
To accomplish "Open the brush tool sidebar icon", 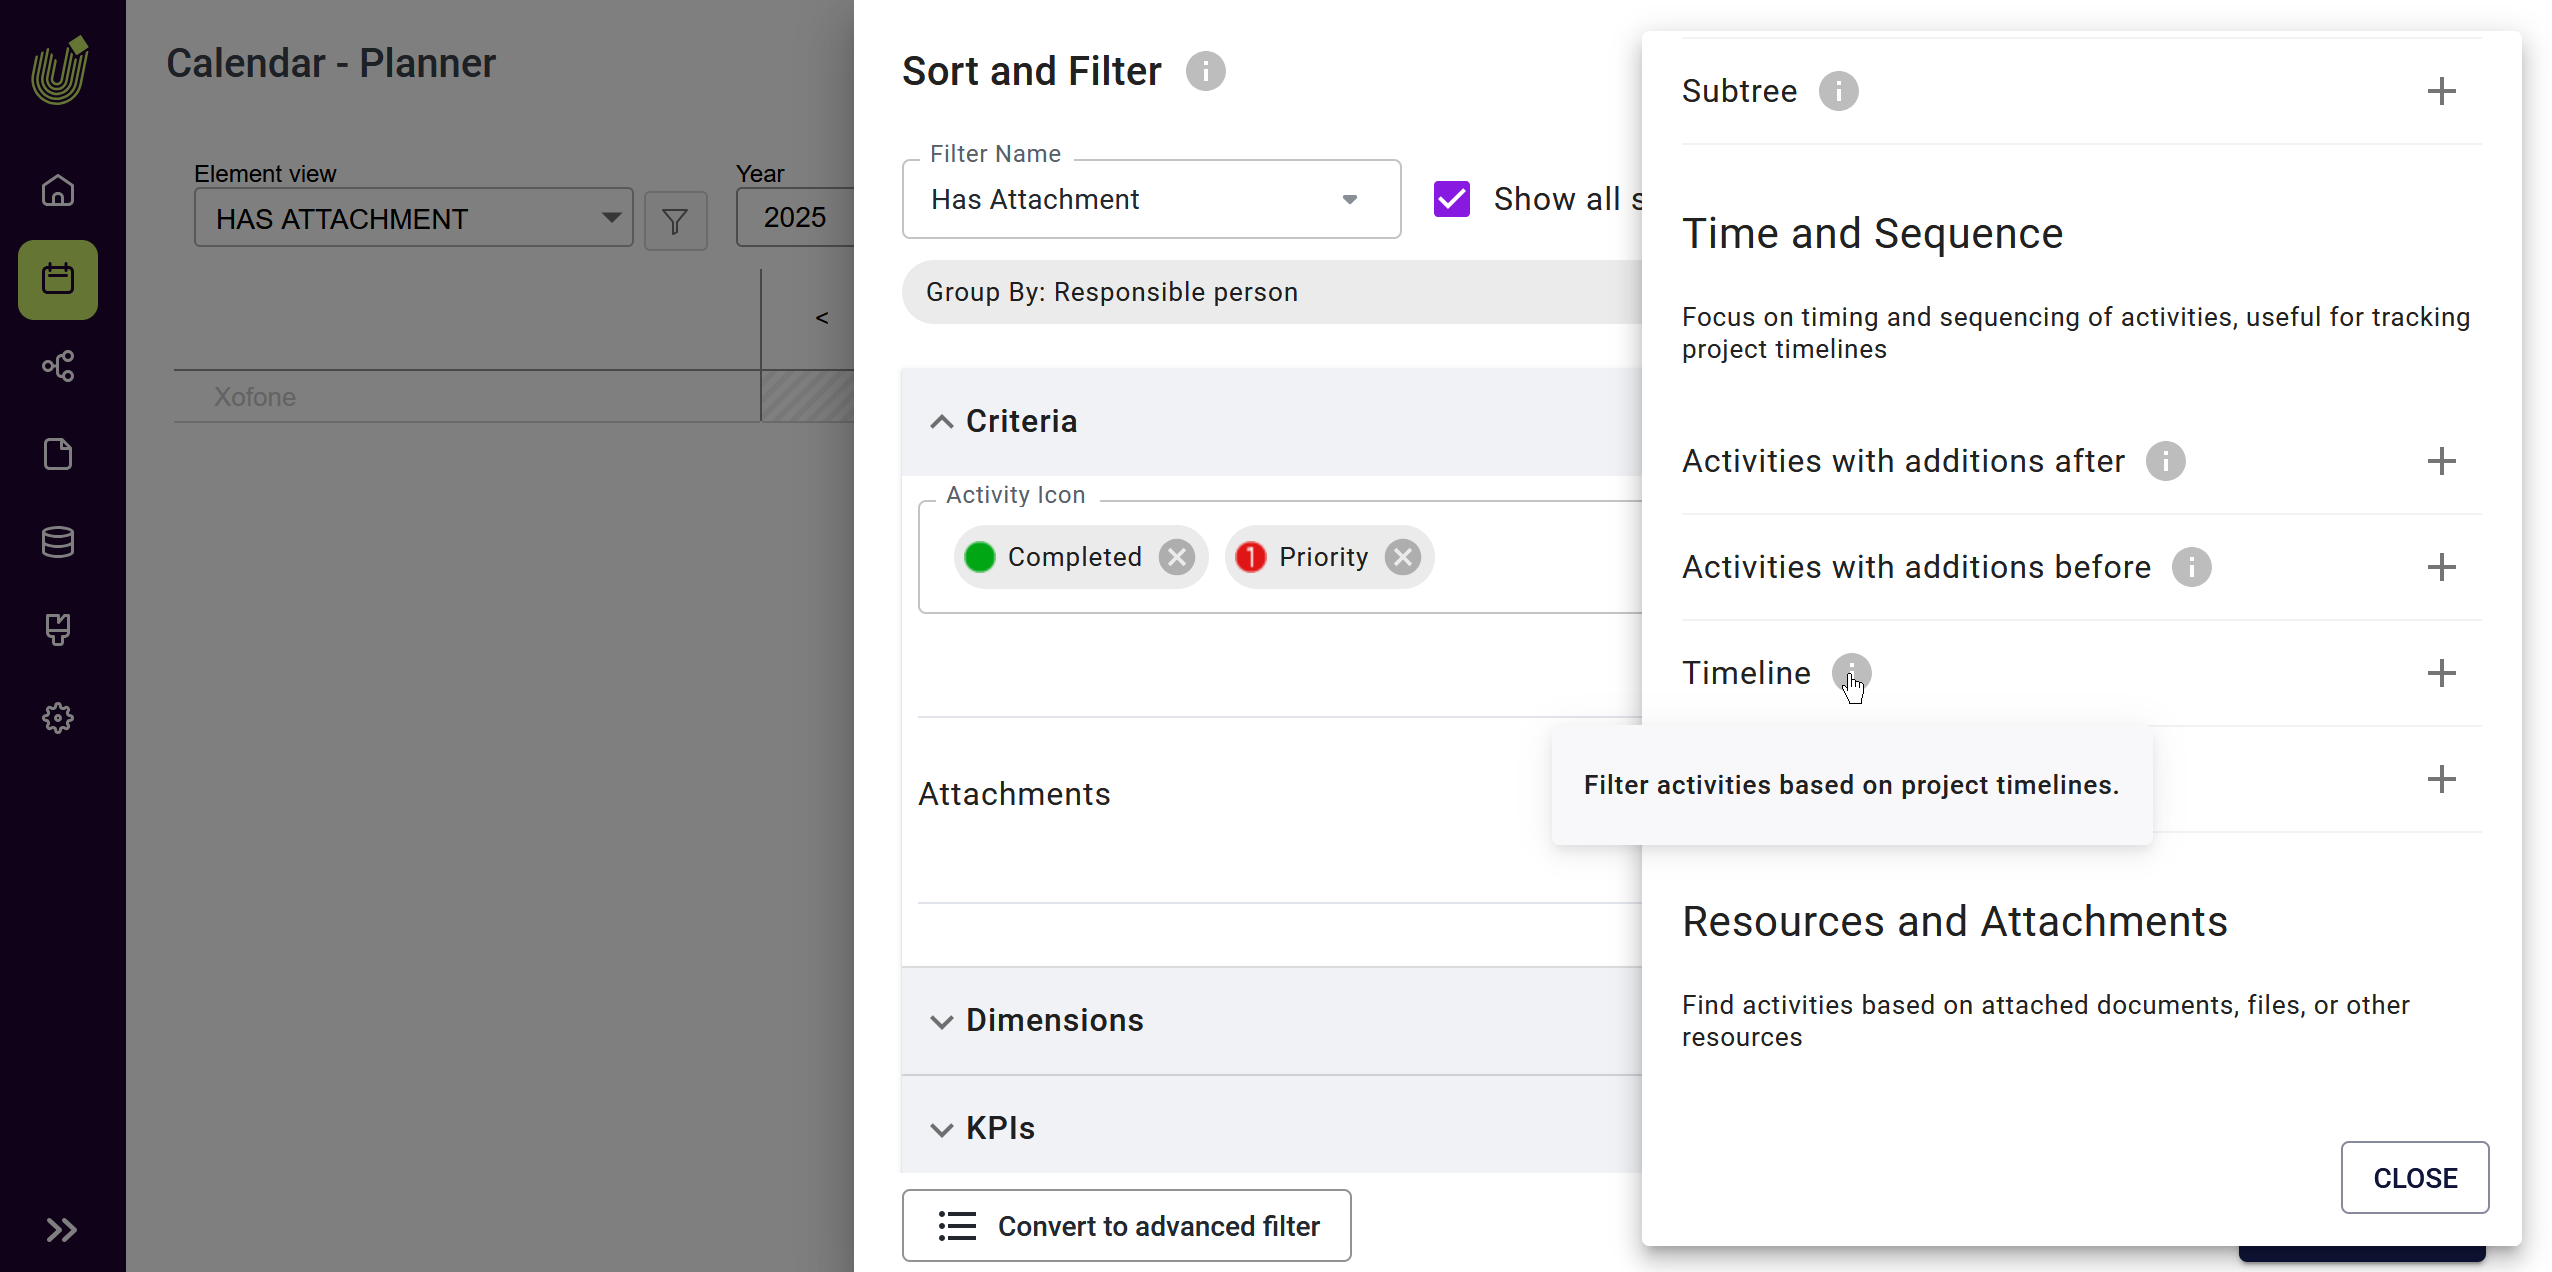I will click(x=58, y=630).
